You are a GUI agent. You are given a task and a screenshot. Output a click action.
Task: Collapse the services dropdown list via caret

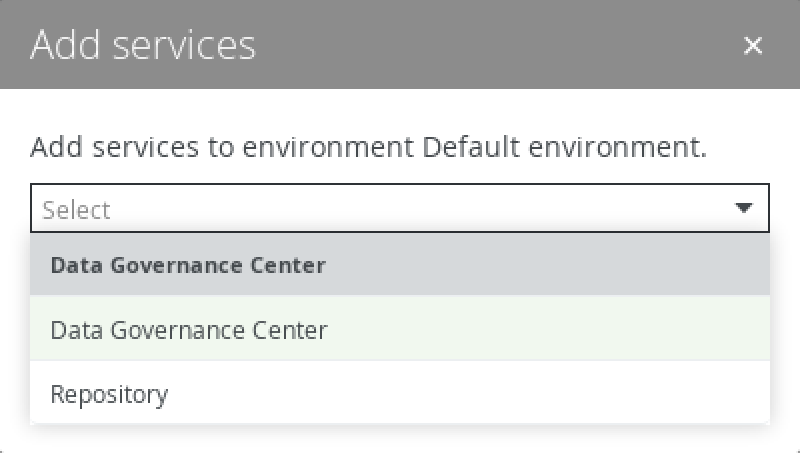(x=743, y=209)
